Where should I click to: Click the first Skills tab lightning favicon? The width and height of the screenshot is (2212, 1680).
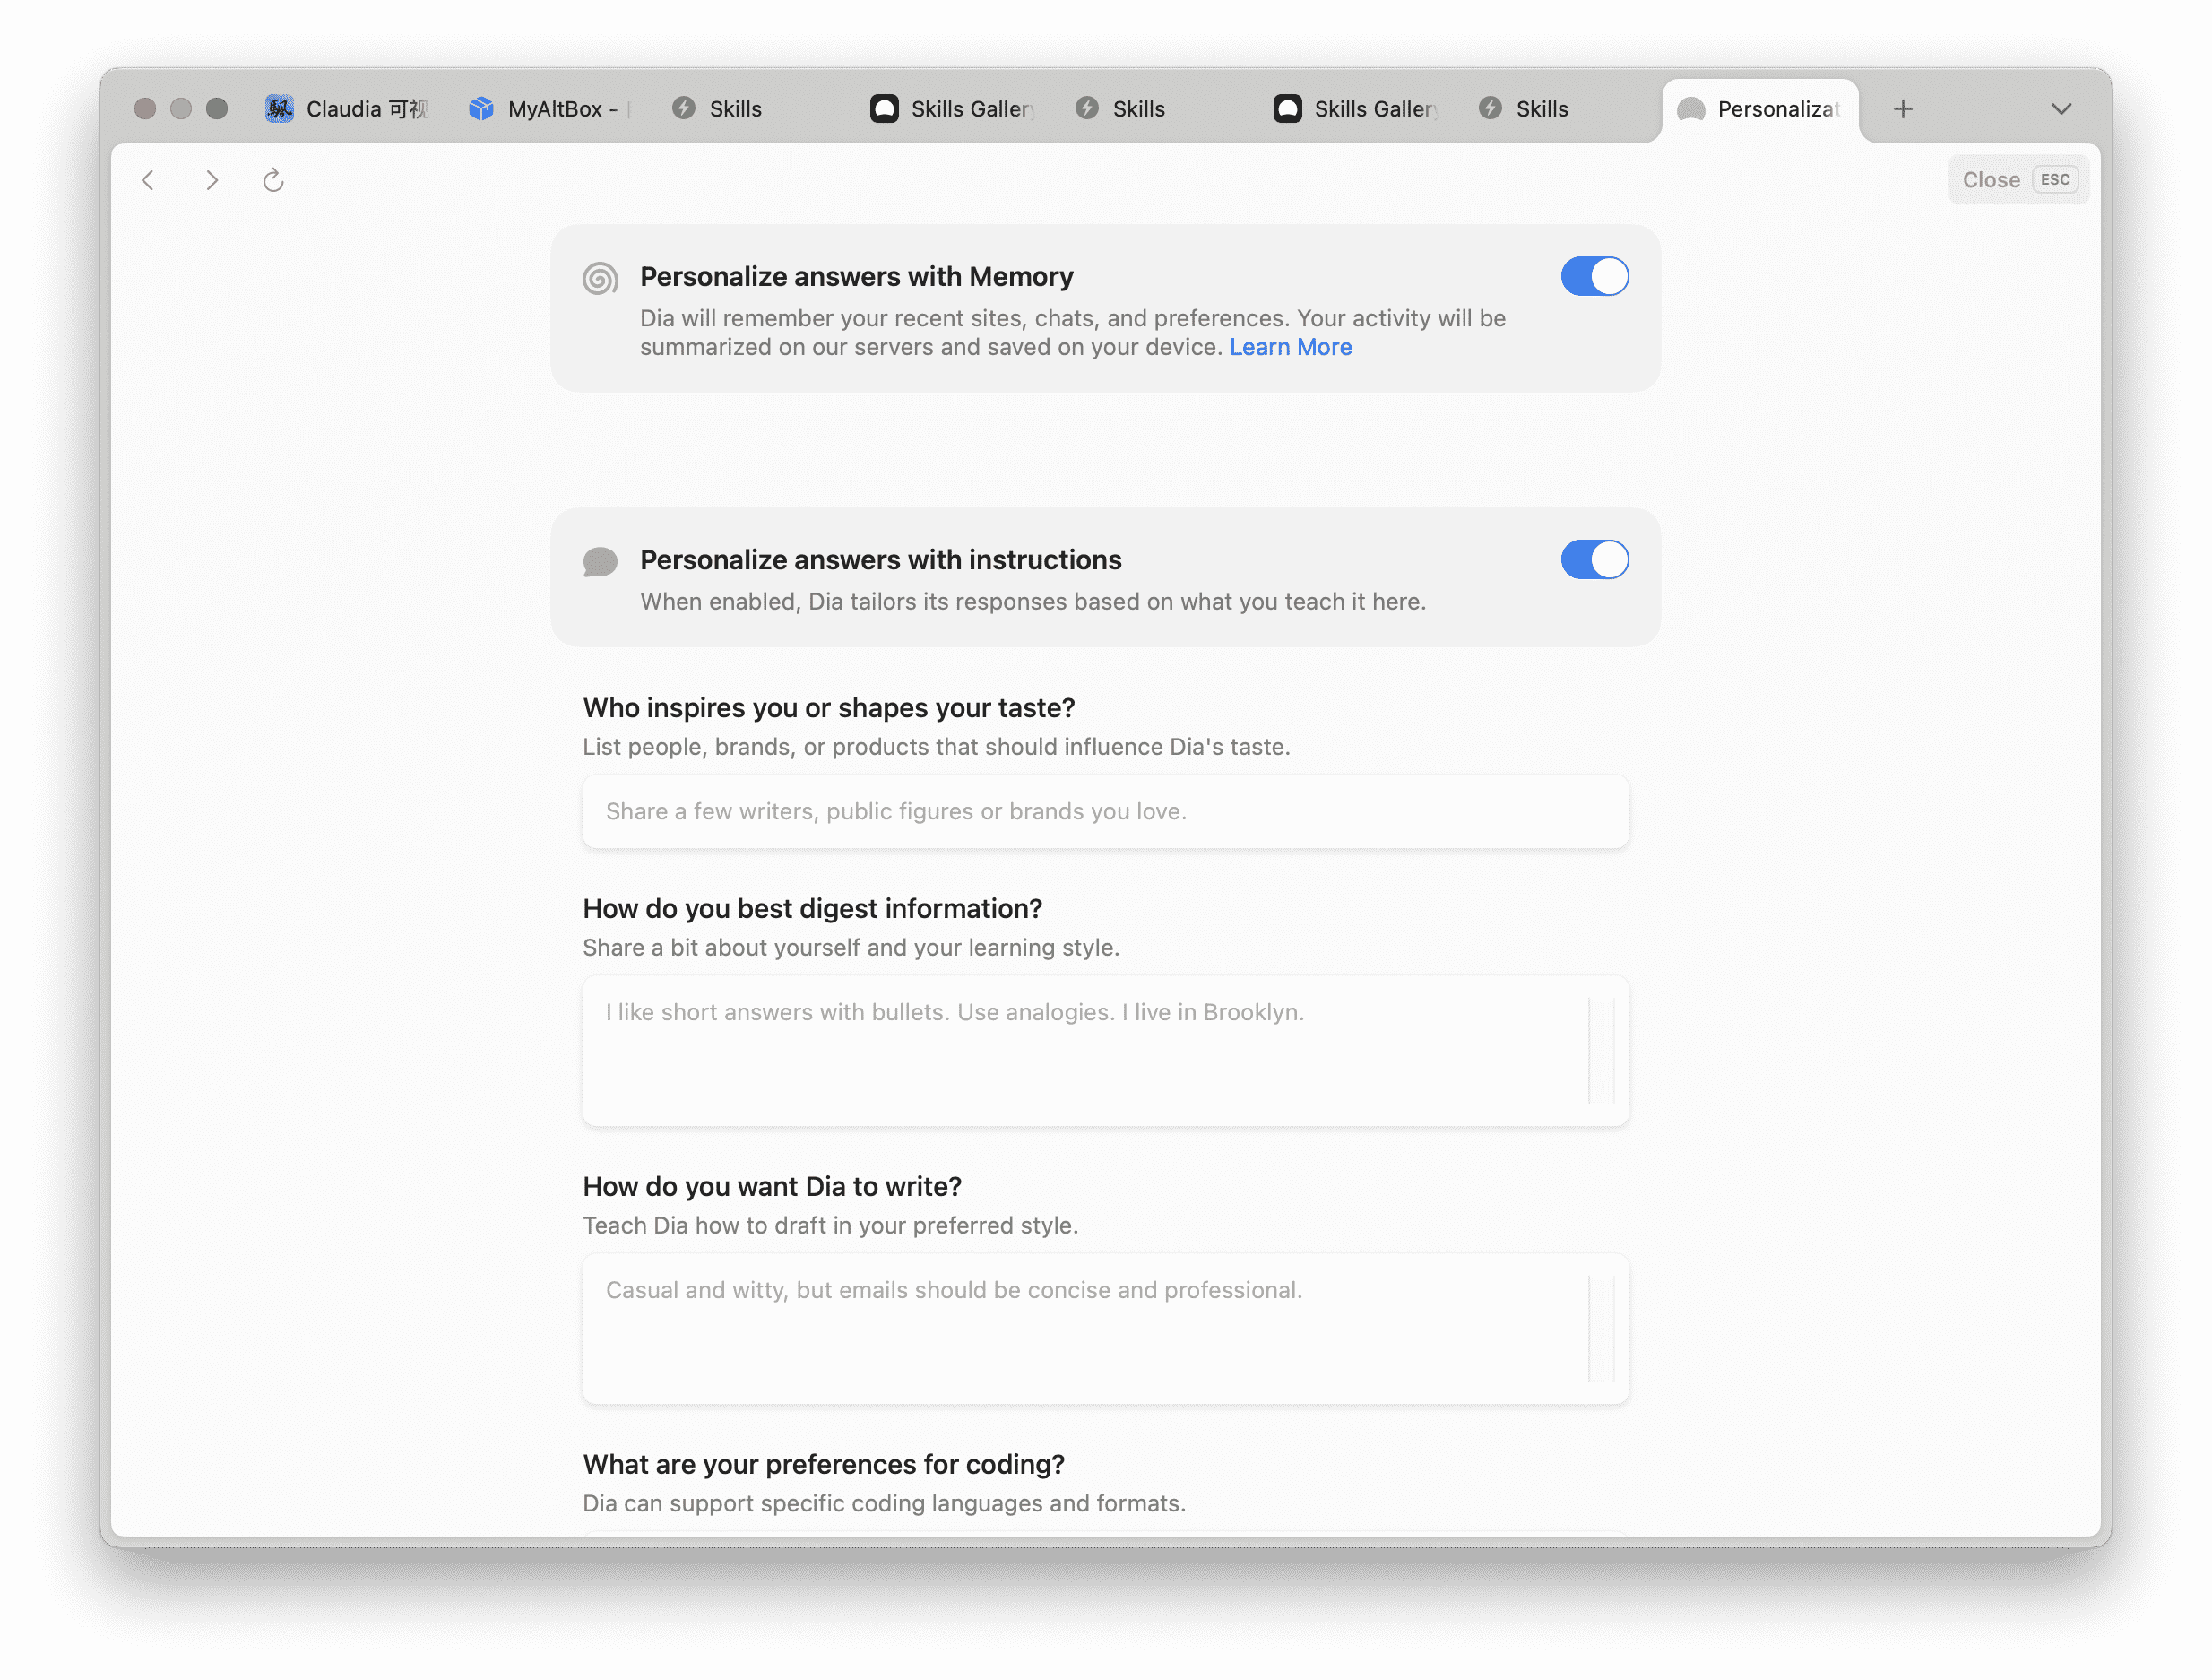pyautogui.click(x=683, y=108)
